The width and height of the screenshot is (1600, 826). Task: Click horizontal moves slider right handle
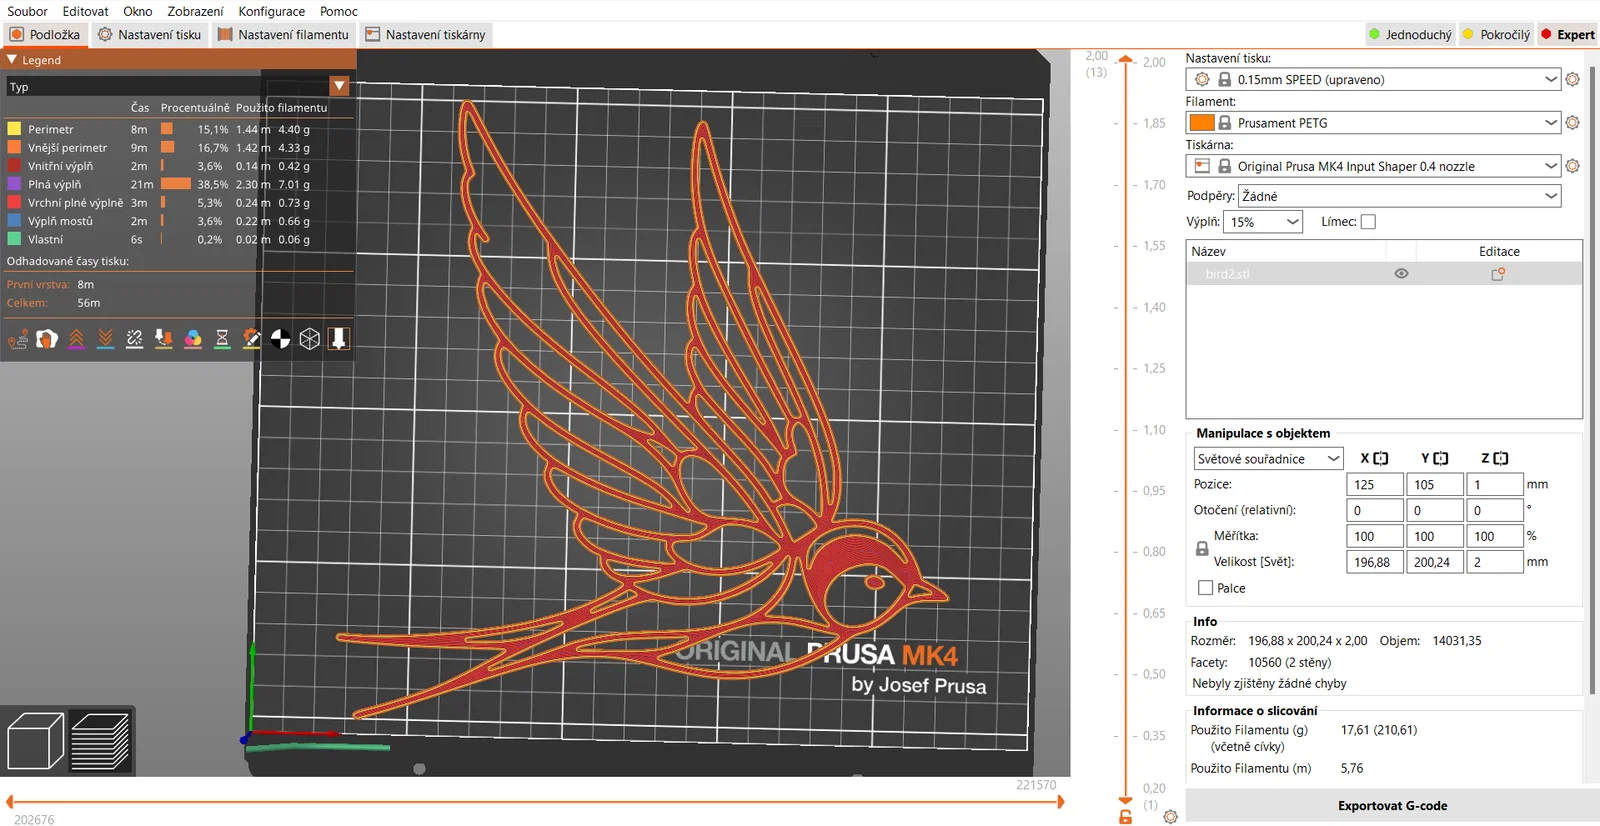(x=1060, y=801)
